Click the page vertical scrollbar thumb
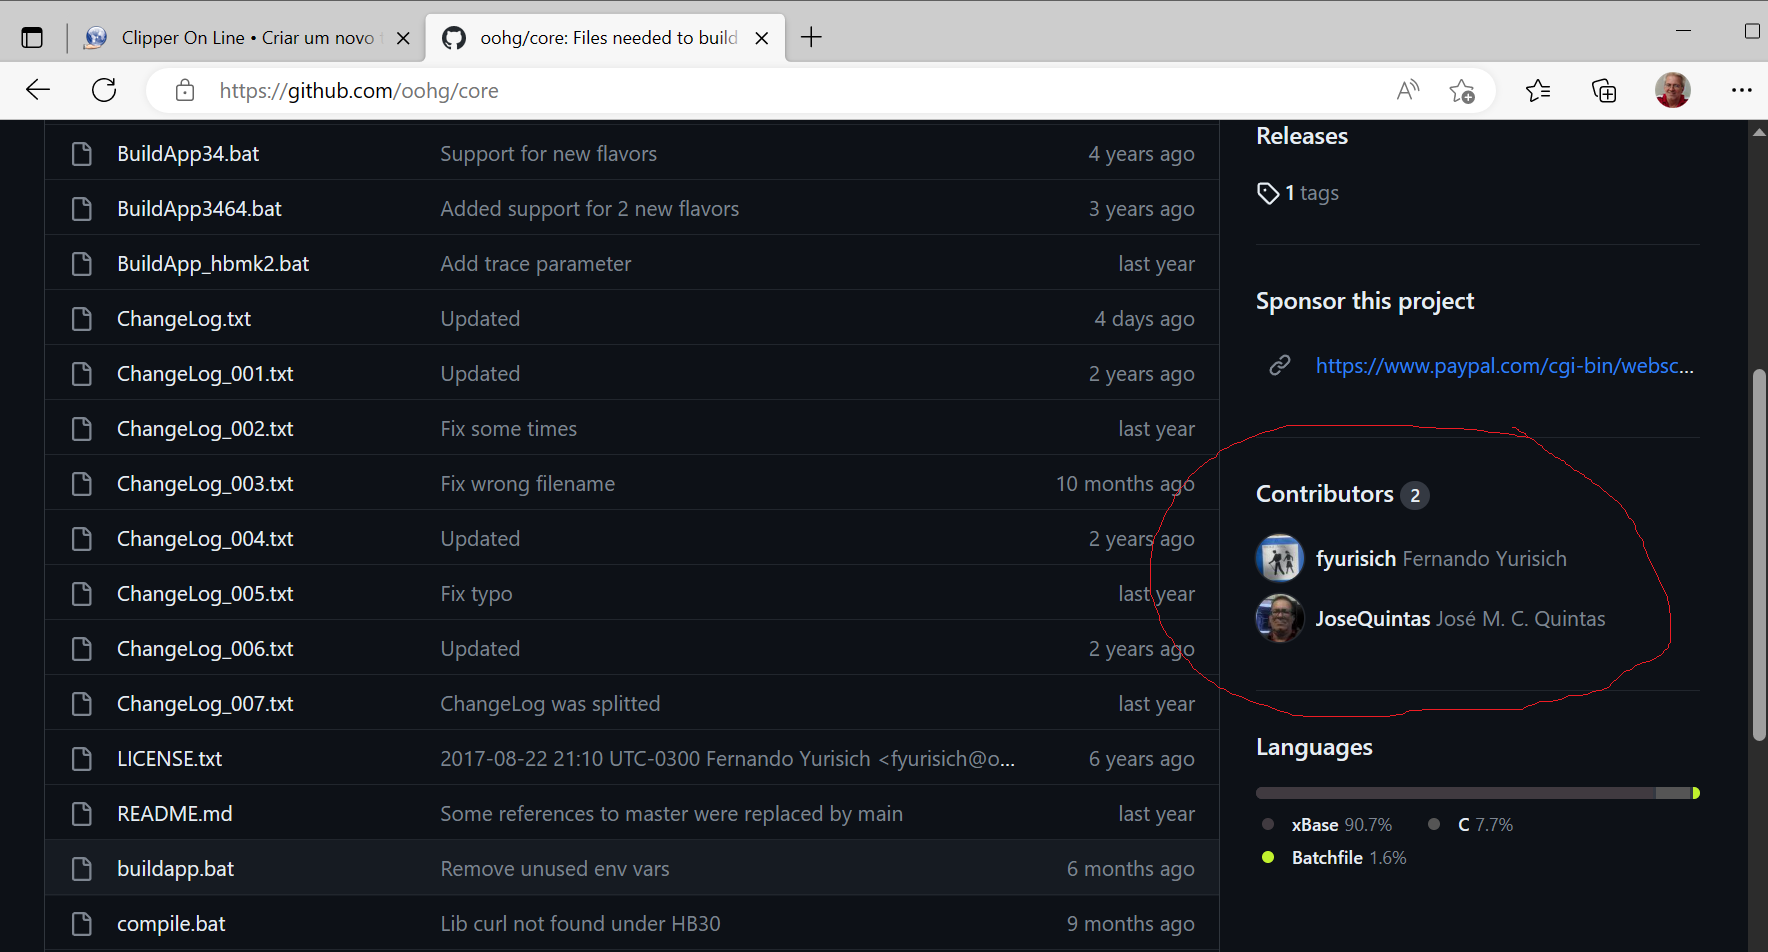Viewport: 1768px width, 952px height. [x=1759, y=555]
